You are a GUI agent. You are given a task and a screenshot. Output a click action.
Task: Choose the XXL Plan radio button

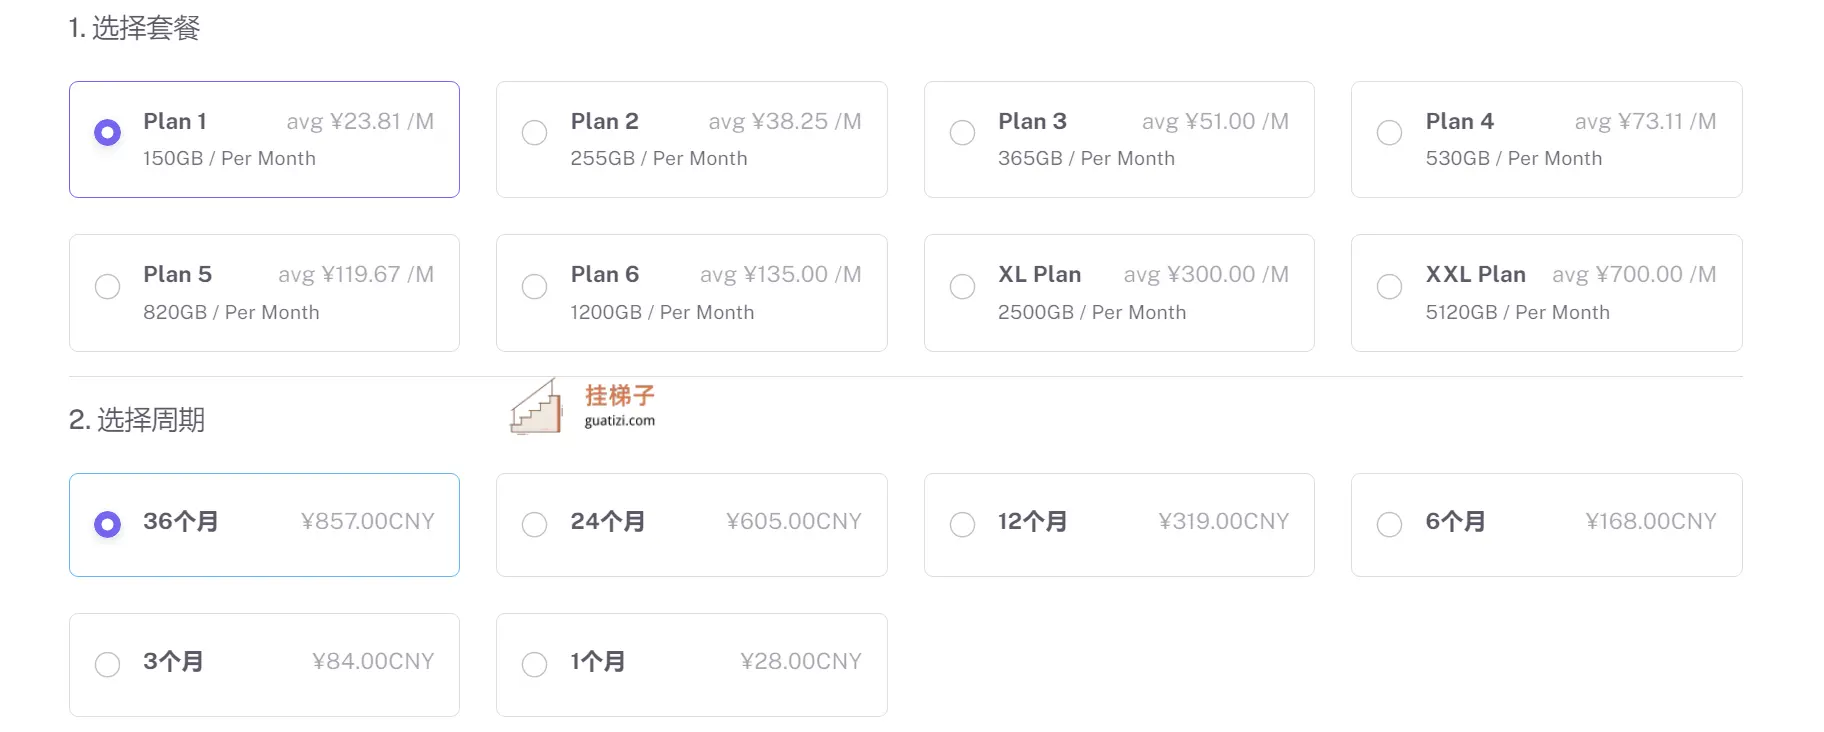pyautogui.click(x=1389, y=286)
